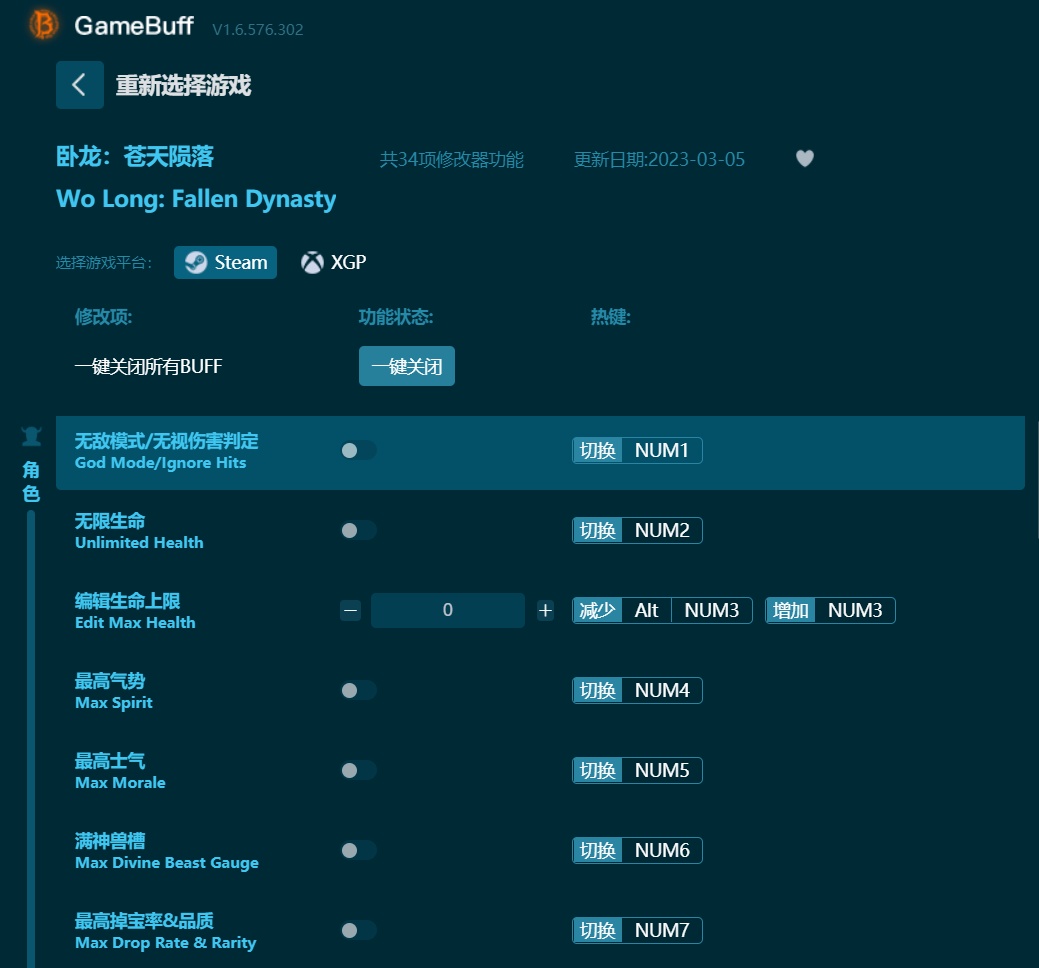Click the GameBuff flame logo icon
The height and width of the screenshot is (968, 1039).
click(44, 25)
